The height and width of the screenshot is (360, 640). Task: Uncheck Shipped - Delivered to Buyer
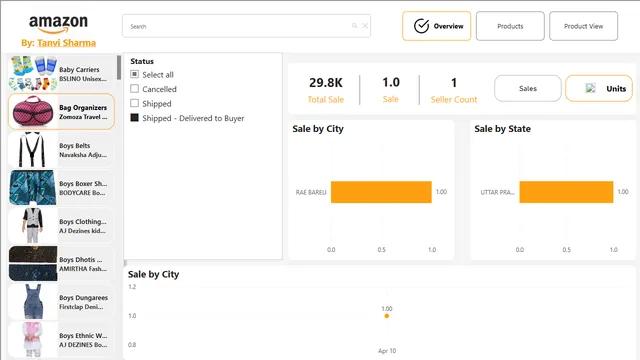point(134,118)
